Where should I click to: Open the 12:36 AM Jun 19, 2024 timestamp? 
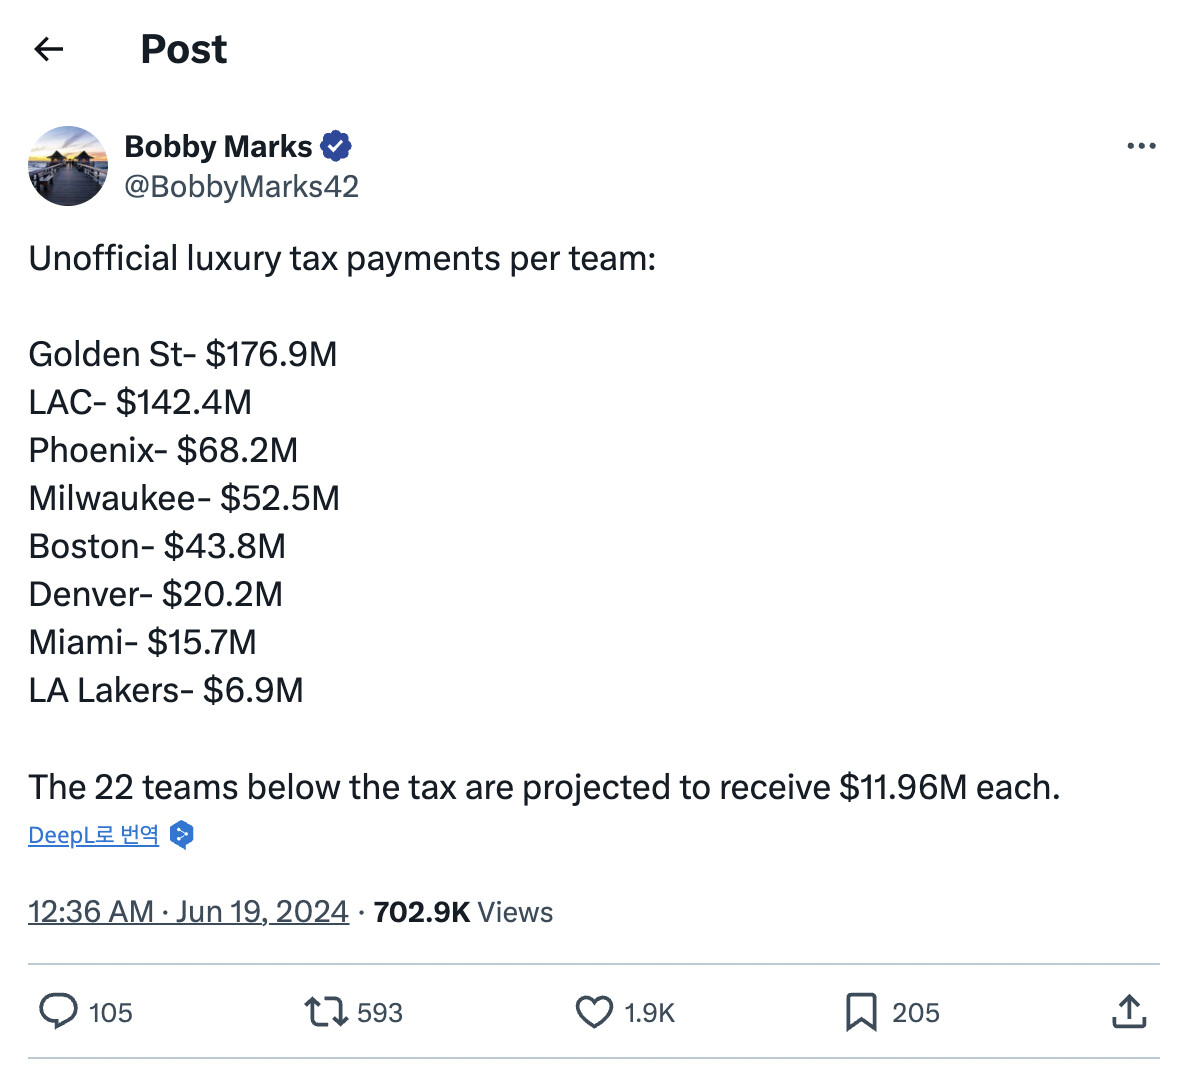click(188, 912)
